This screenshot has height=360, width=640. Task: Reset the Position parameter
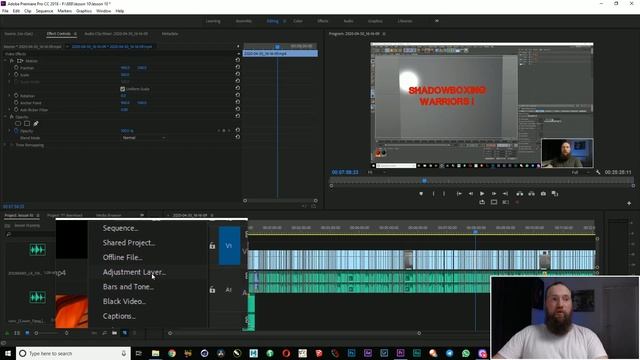tap(238, 67)
